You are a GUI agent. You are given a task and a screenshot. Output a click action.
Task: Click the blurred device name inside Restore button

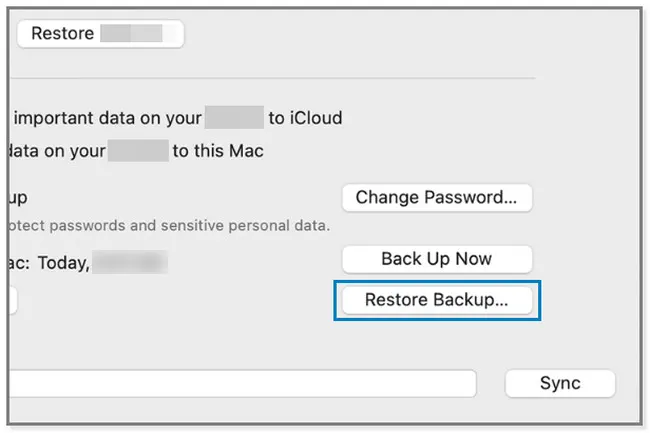point(131,34)
